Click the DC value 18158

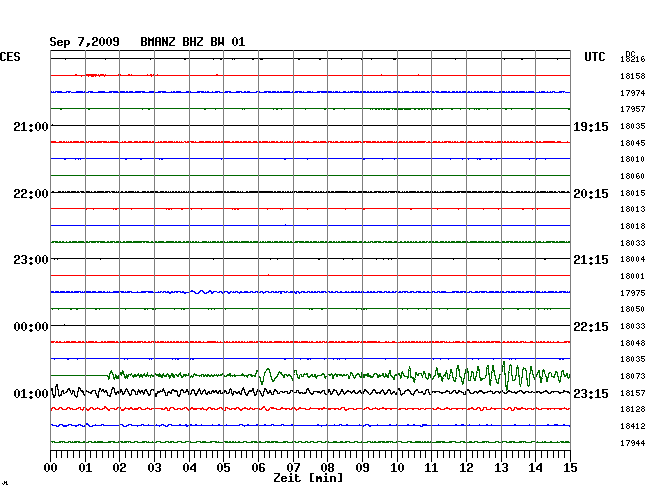(x=633, y=76)
